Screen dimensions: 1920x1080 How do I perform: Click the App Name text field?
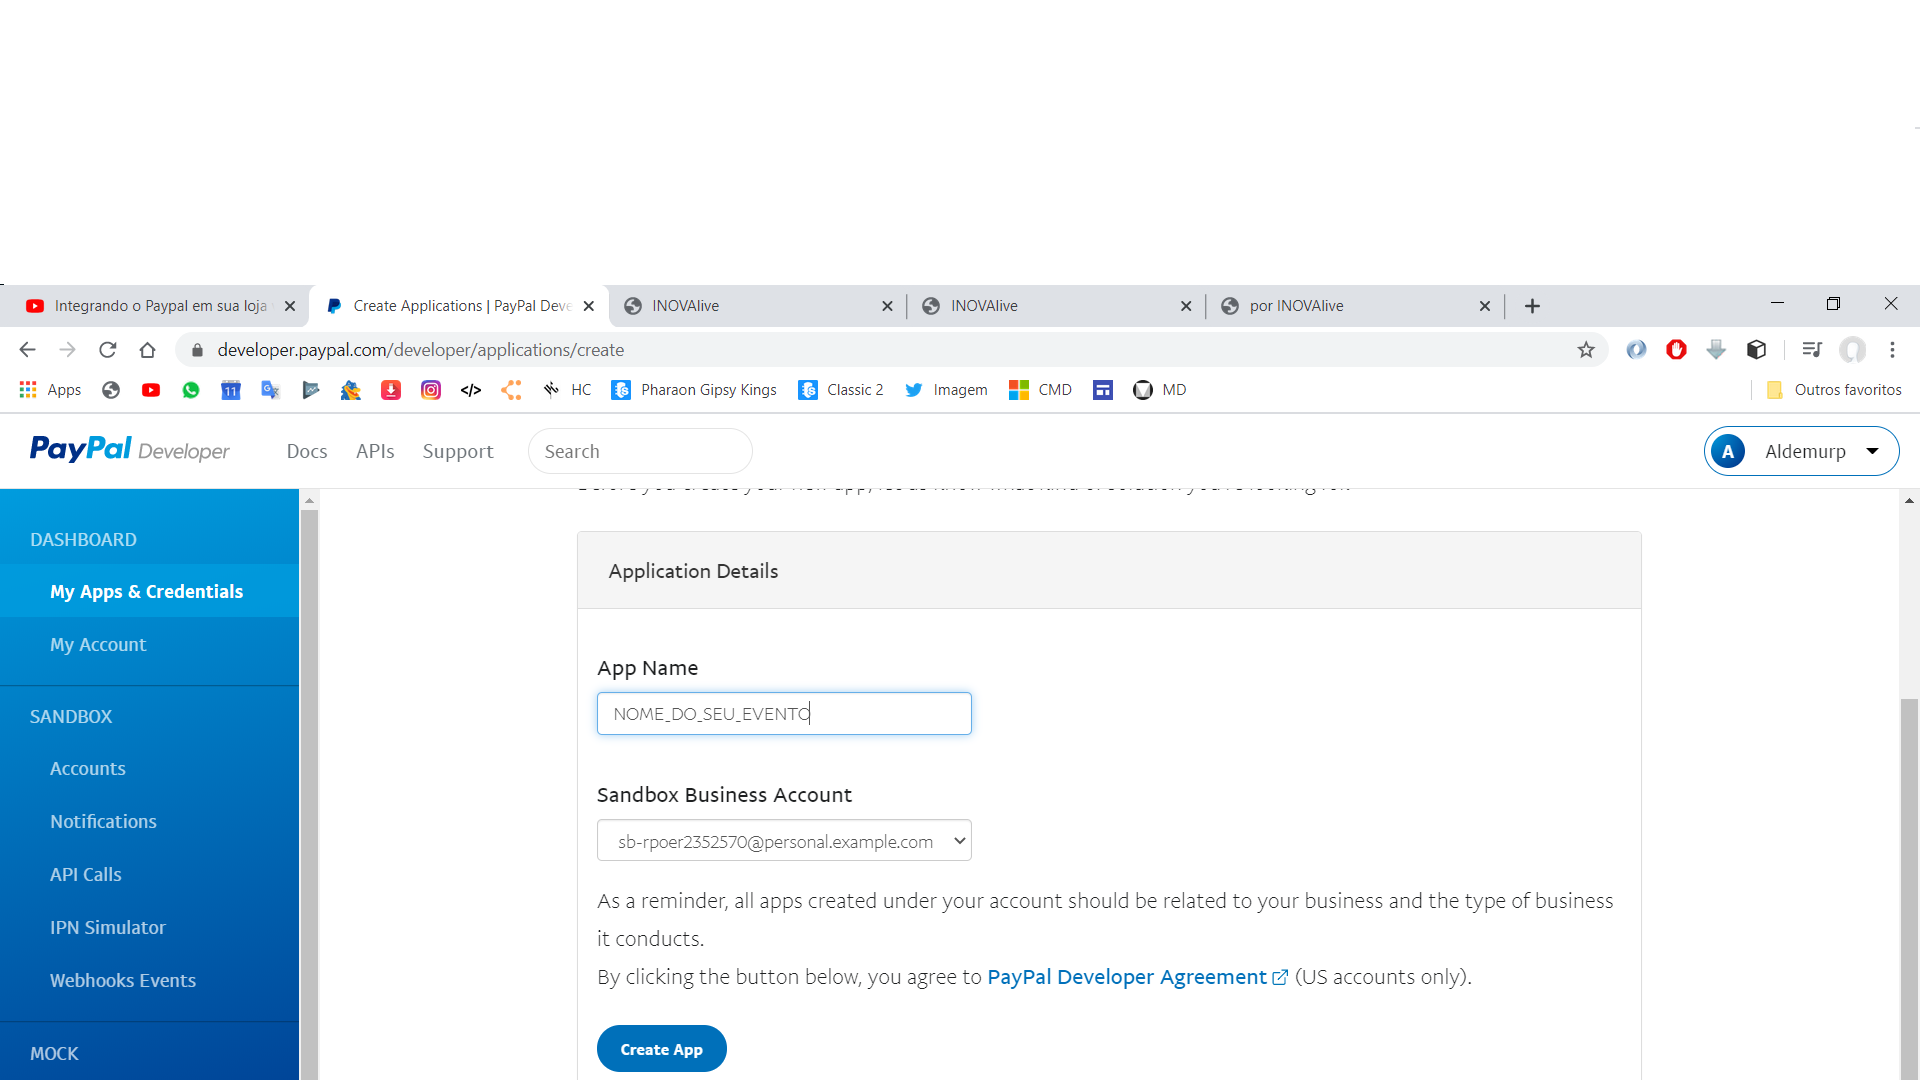[x=784, y=714]
